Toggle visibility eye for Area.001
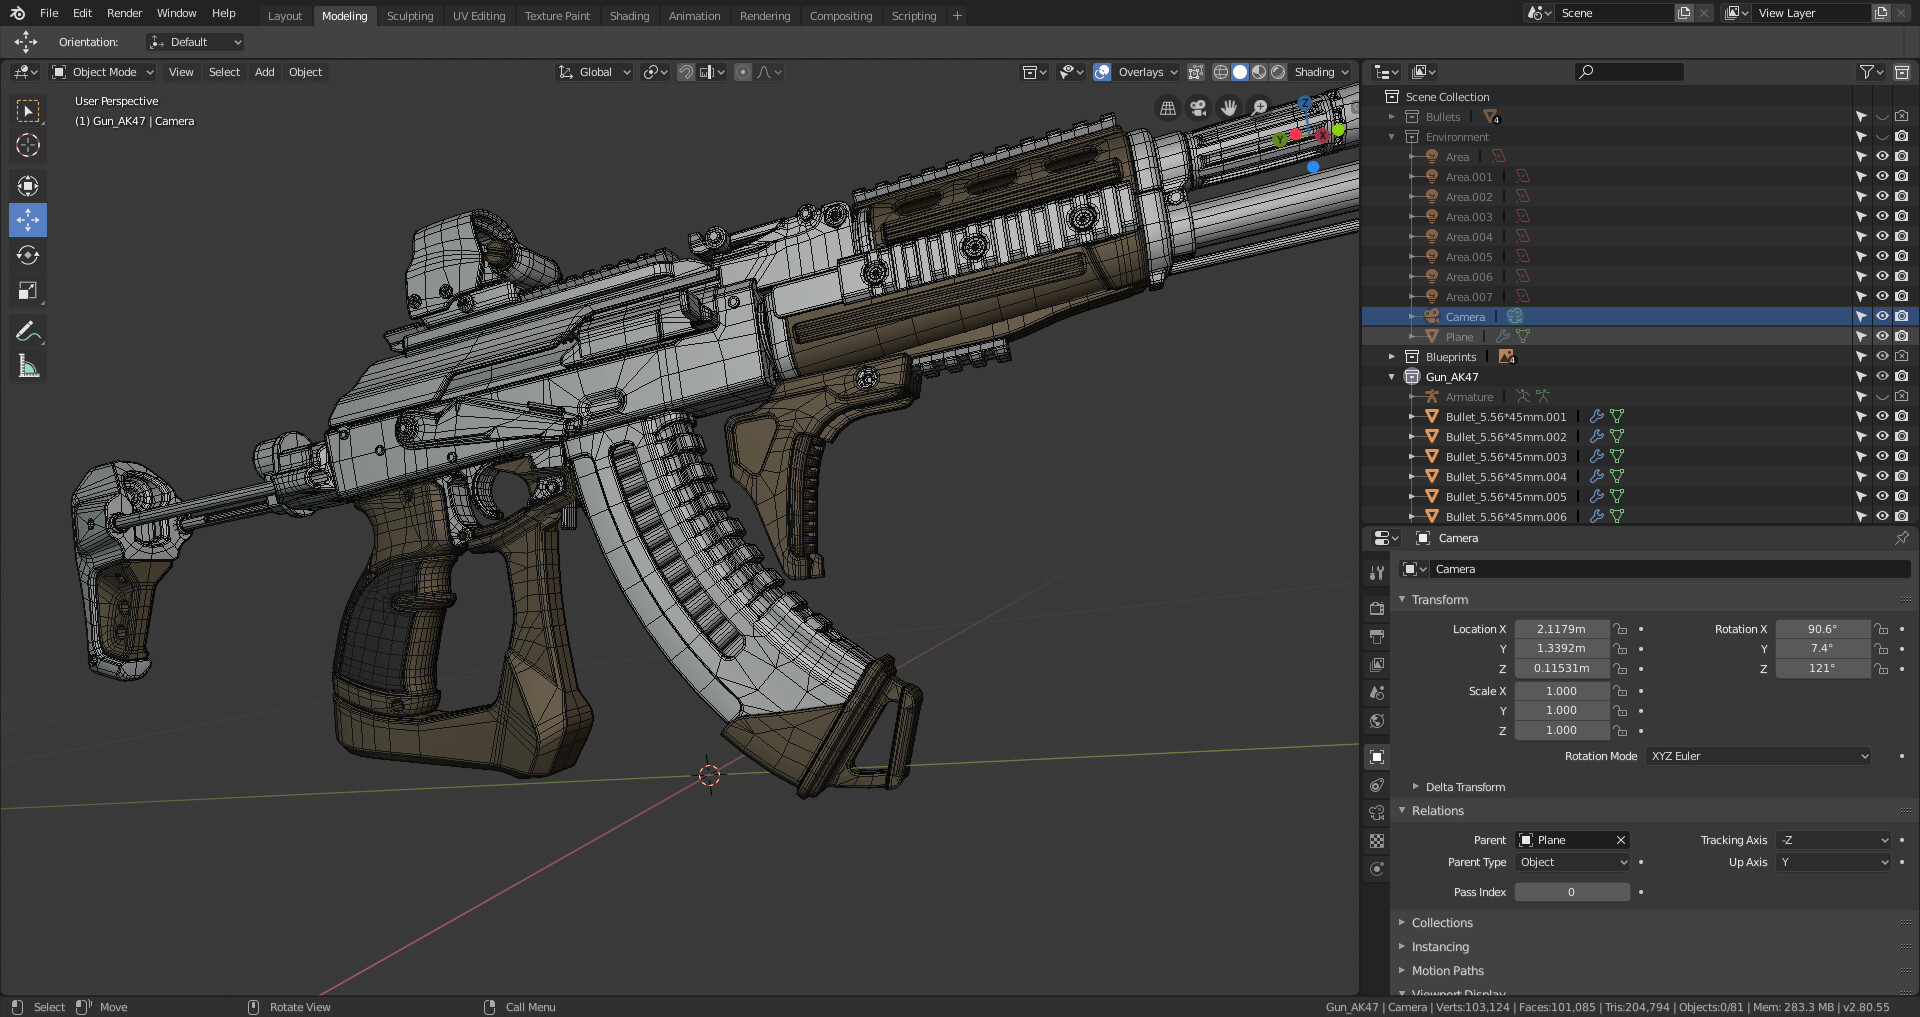 coord(1881,176)
